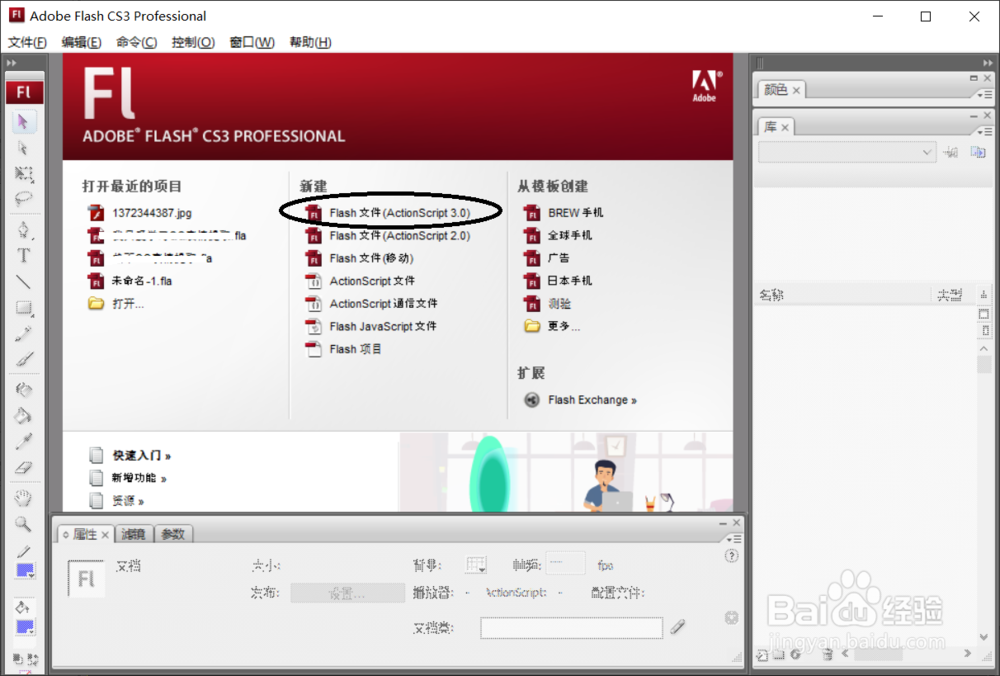Open the stroke color swatch
The width and height of the screenshot is (1000, 676).
coord(25,571)
